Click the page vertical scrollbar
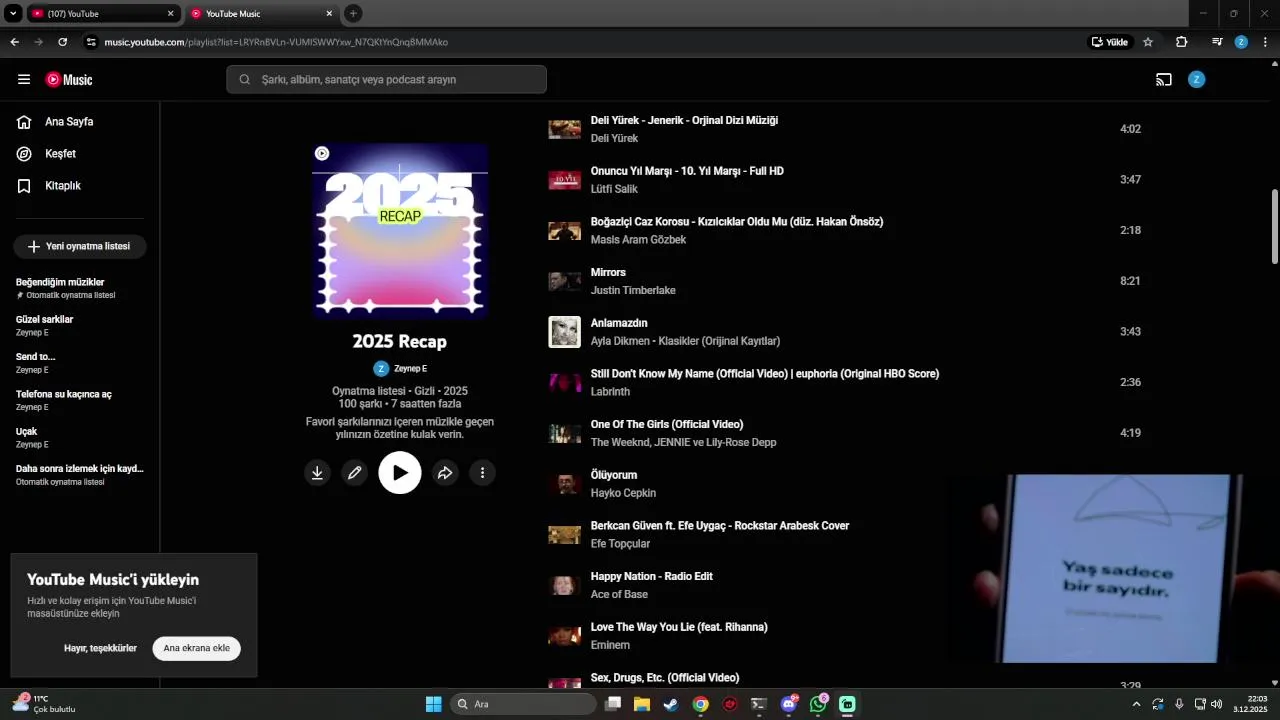 click(x=1274, y=225)
